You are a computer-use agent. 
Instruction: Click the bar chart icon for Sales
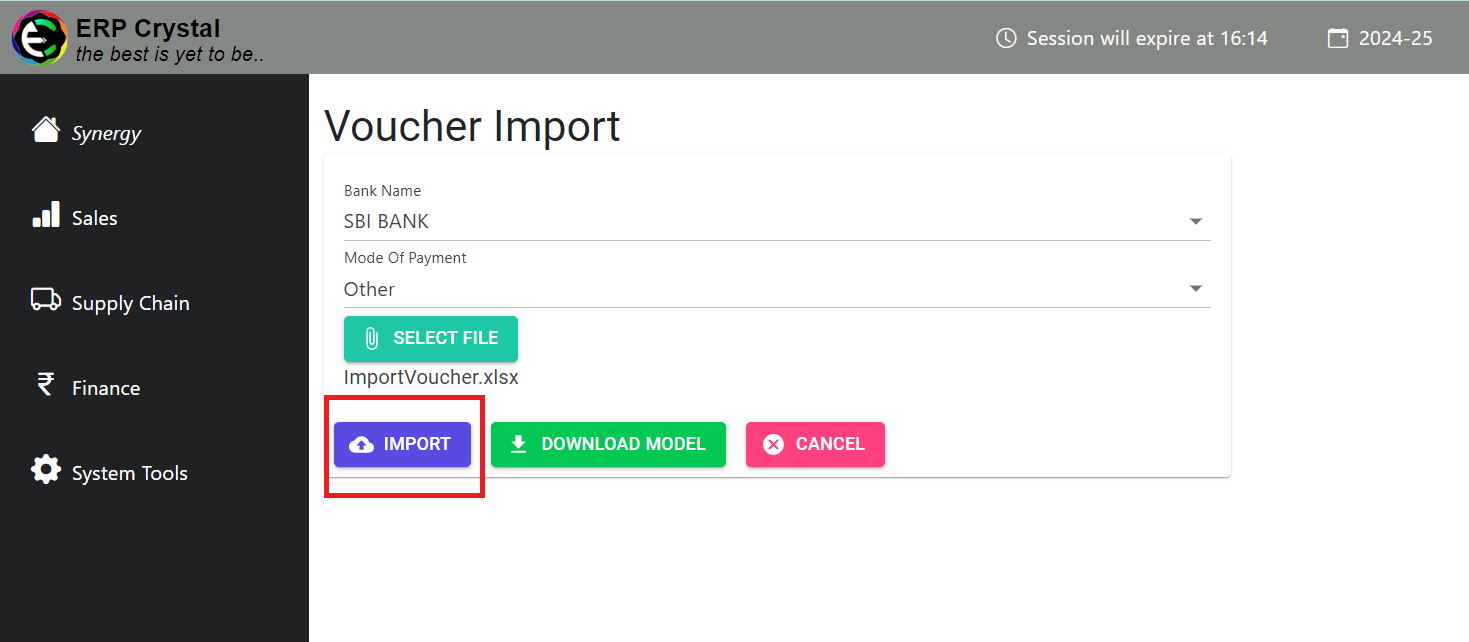tap(46, 215)
